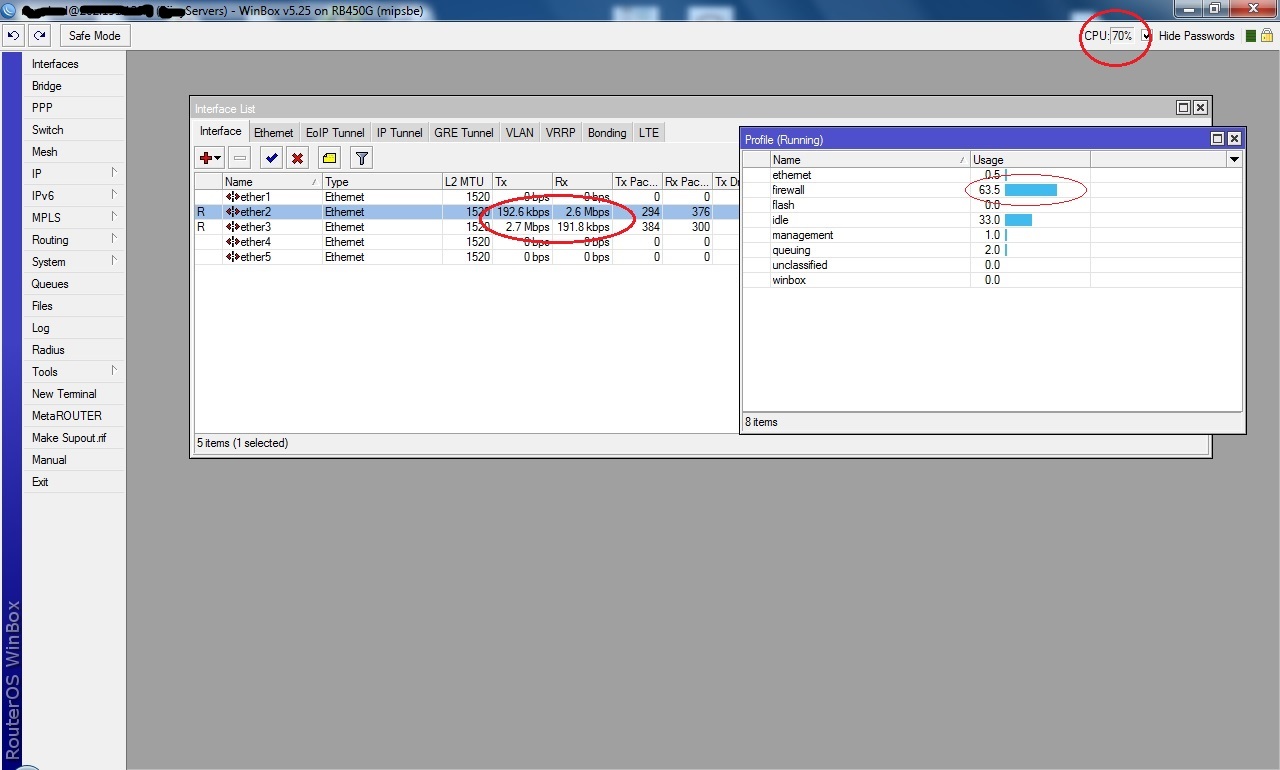The image size is (1280, 770).
Task: Open the Profile panel filter dropdown
Action: [1233, 158]
